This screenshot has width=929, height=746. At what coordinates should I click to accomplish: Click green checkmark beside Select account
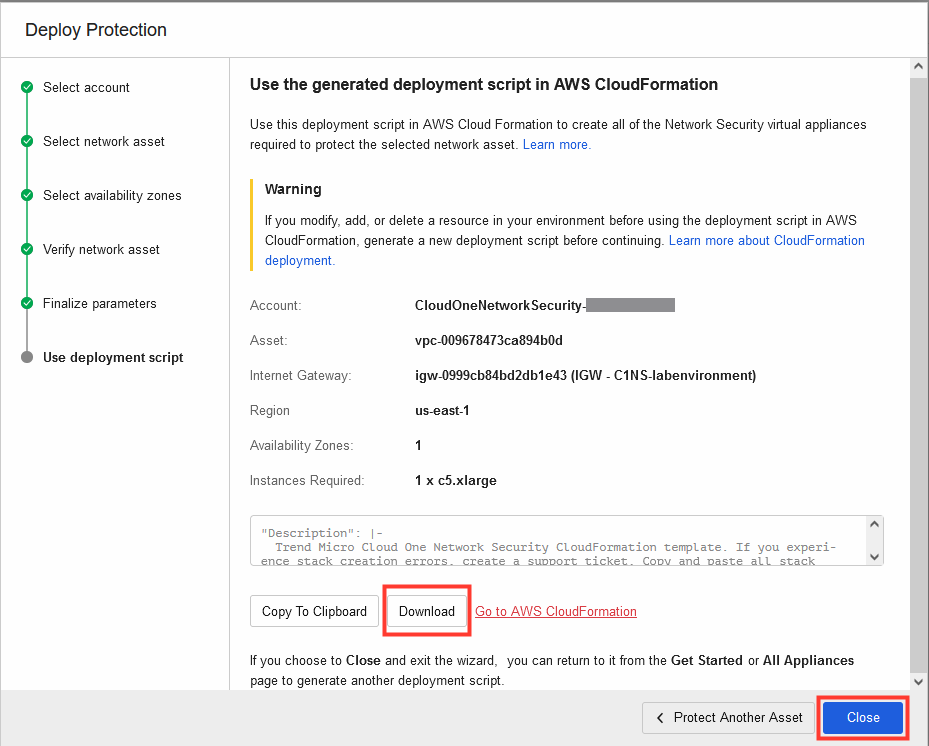click(x=27, y=88)
